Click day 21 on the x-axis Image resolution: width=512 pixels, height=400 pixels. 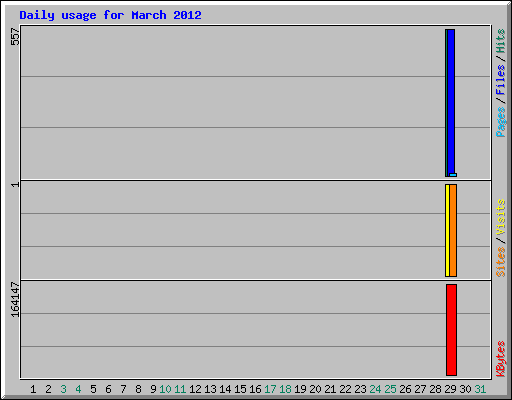tap(330, 389)
